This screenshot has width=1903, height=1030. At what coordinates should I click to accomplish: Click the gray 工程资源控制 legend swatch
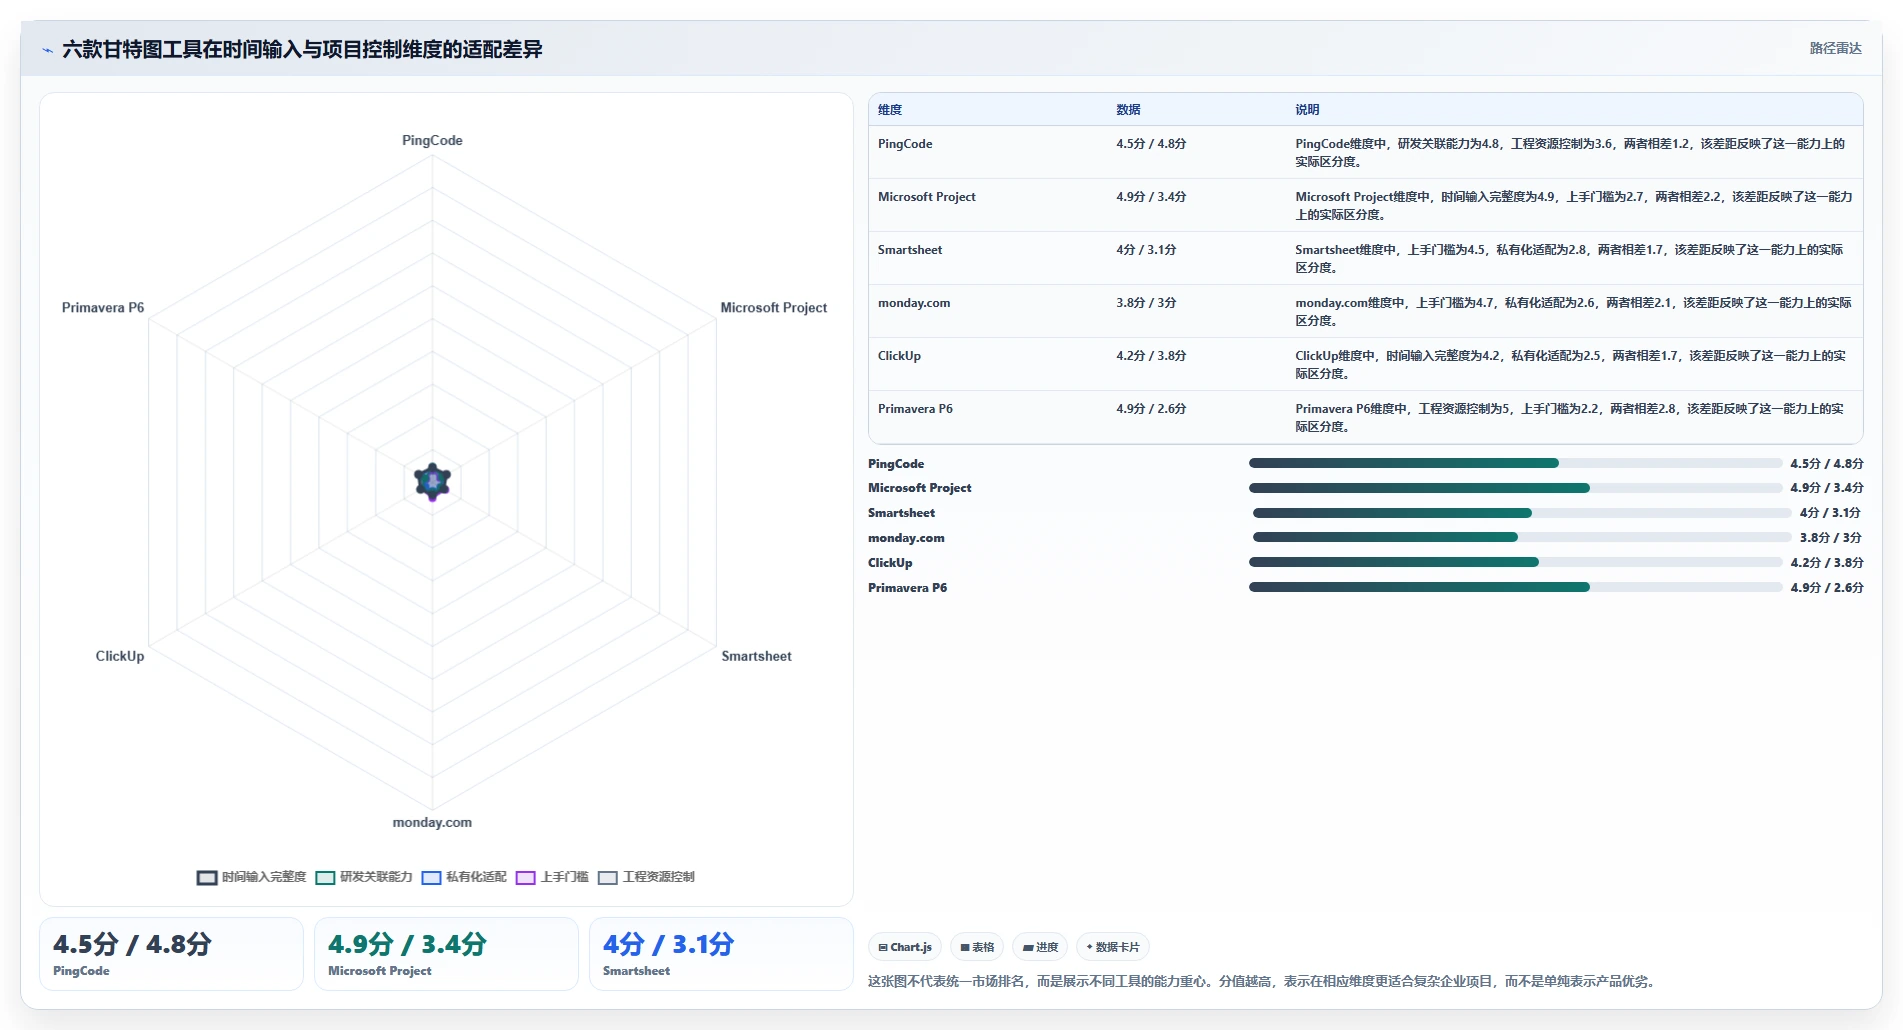coord(607,878)
